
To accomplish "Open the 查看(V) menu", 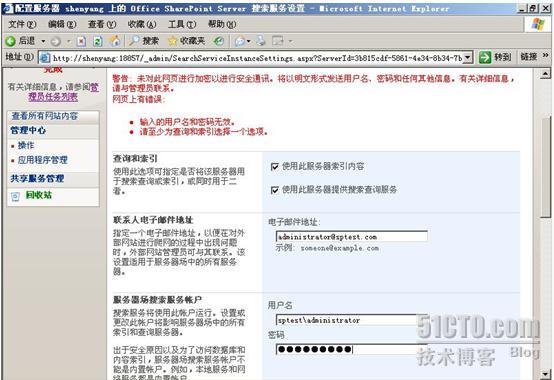I will tap(102, 24).
